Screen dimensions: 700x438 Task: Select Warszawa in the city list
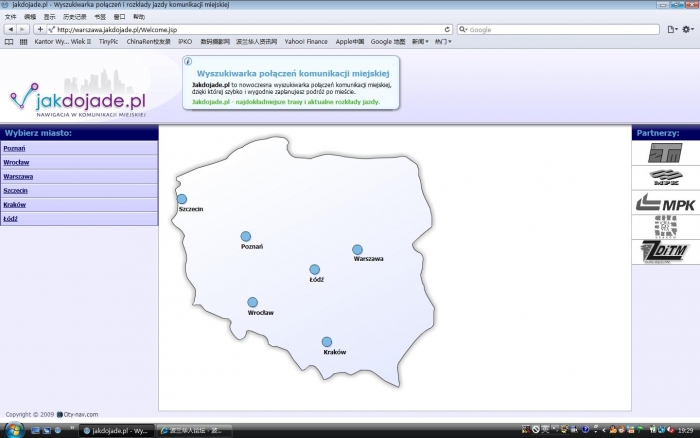coord(18,176)
